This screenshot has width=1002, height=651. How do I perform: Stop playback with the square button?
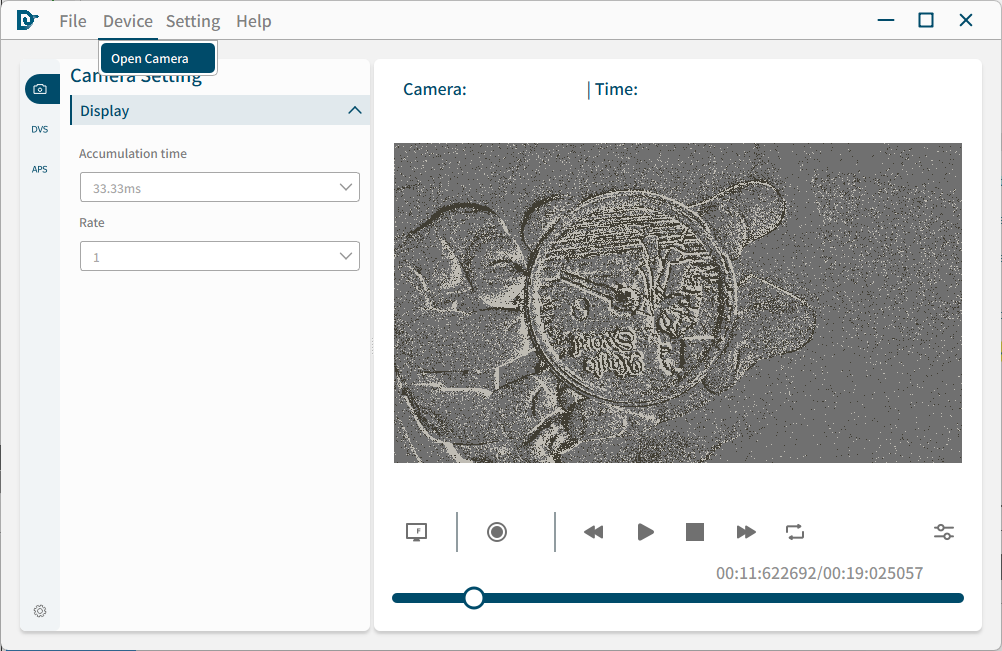tap(695, 532)
